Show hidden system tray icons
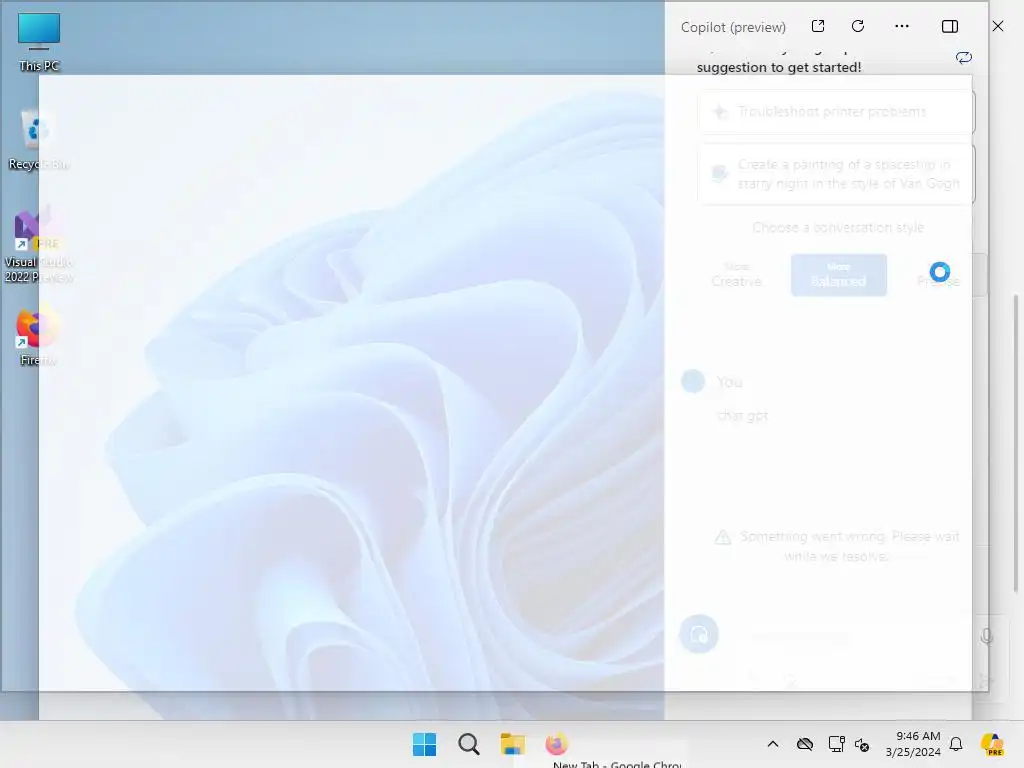1024x768 pixels. pyautogui.click(x=773, y=744)
